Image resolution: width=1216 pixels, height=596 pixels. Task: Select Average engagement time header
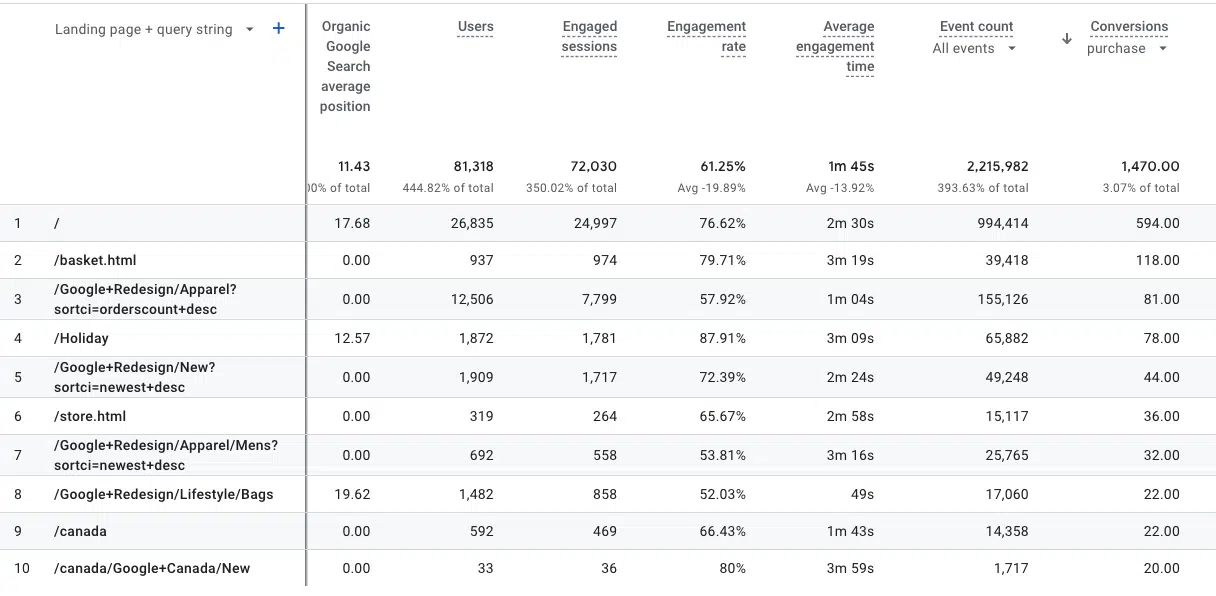point(835,47)
